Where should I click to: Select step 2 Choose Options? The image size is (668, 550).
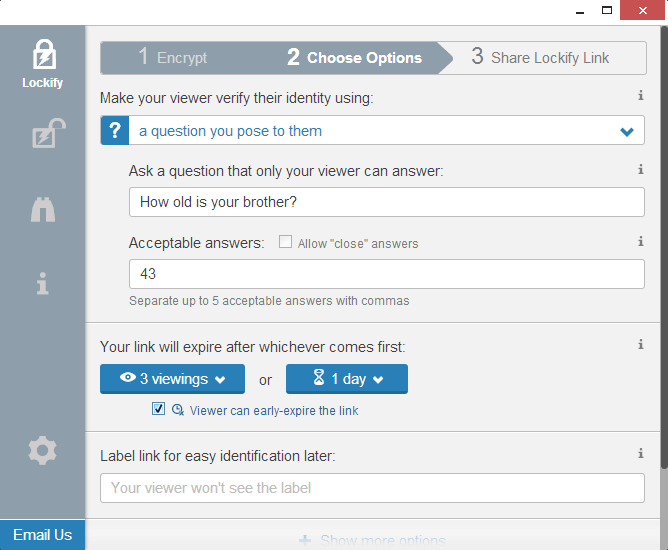(x=354, y=58)
